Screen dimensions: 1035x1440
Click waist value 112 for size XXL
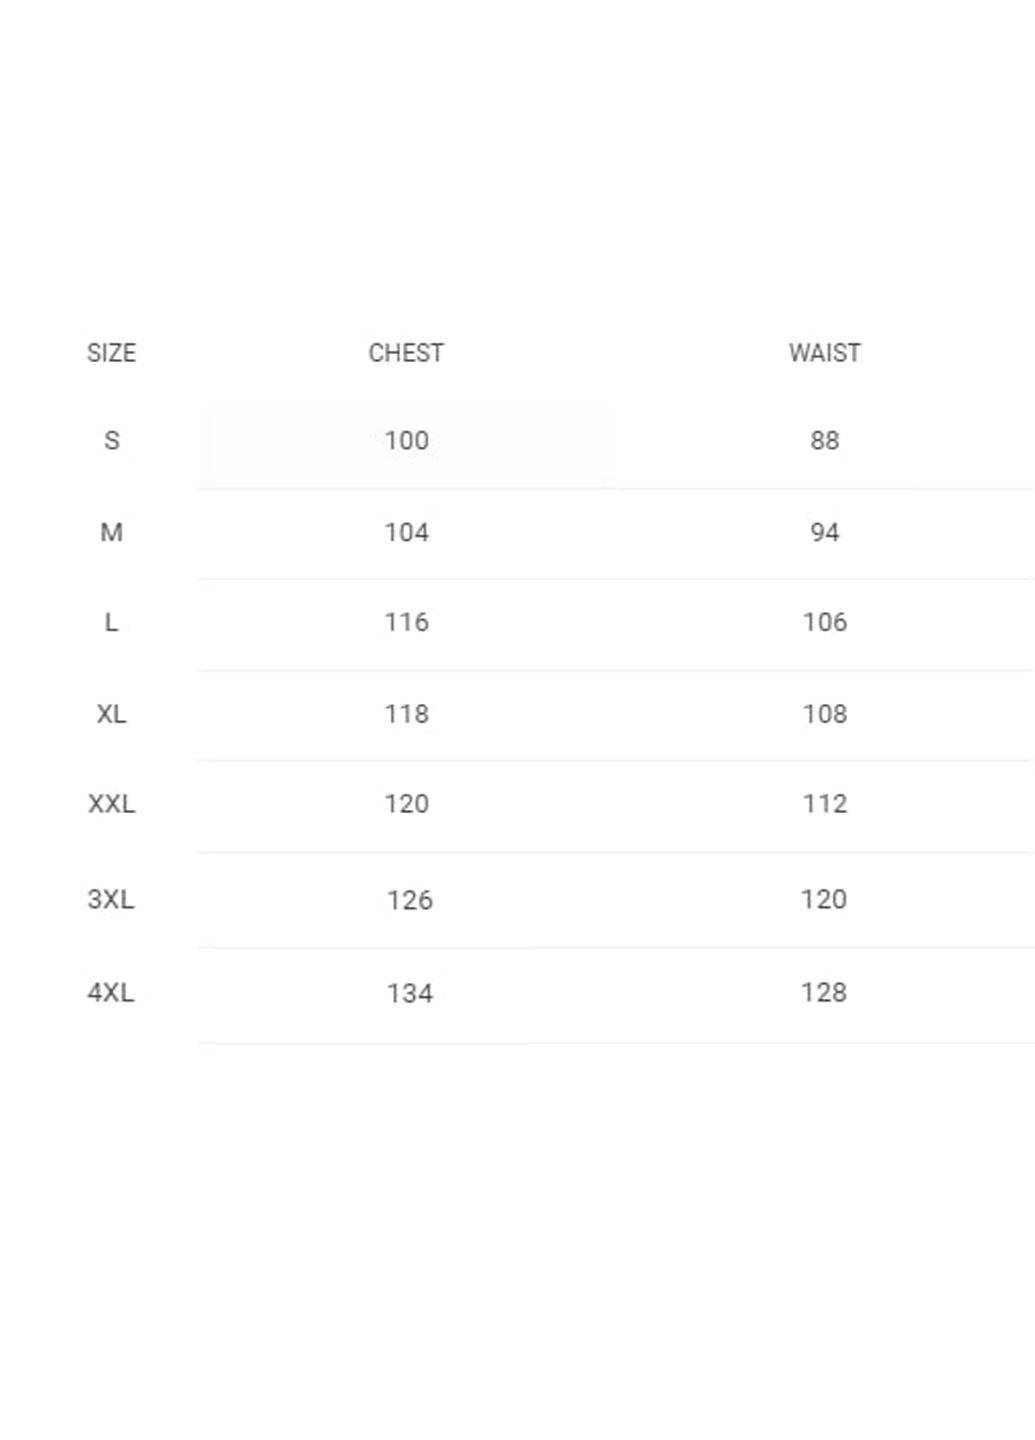coord(825,804)
